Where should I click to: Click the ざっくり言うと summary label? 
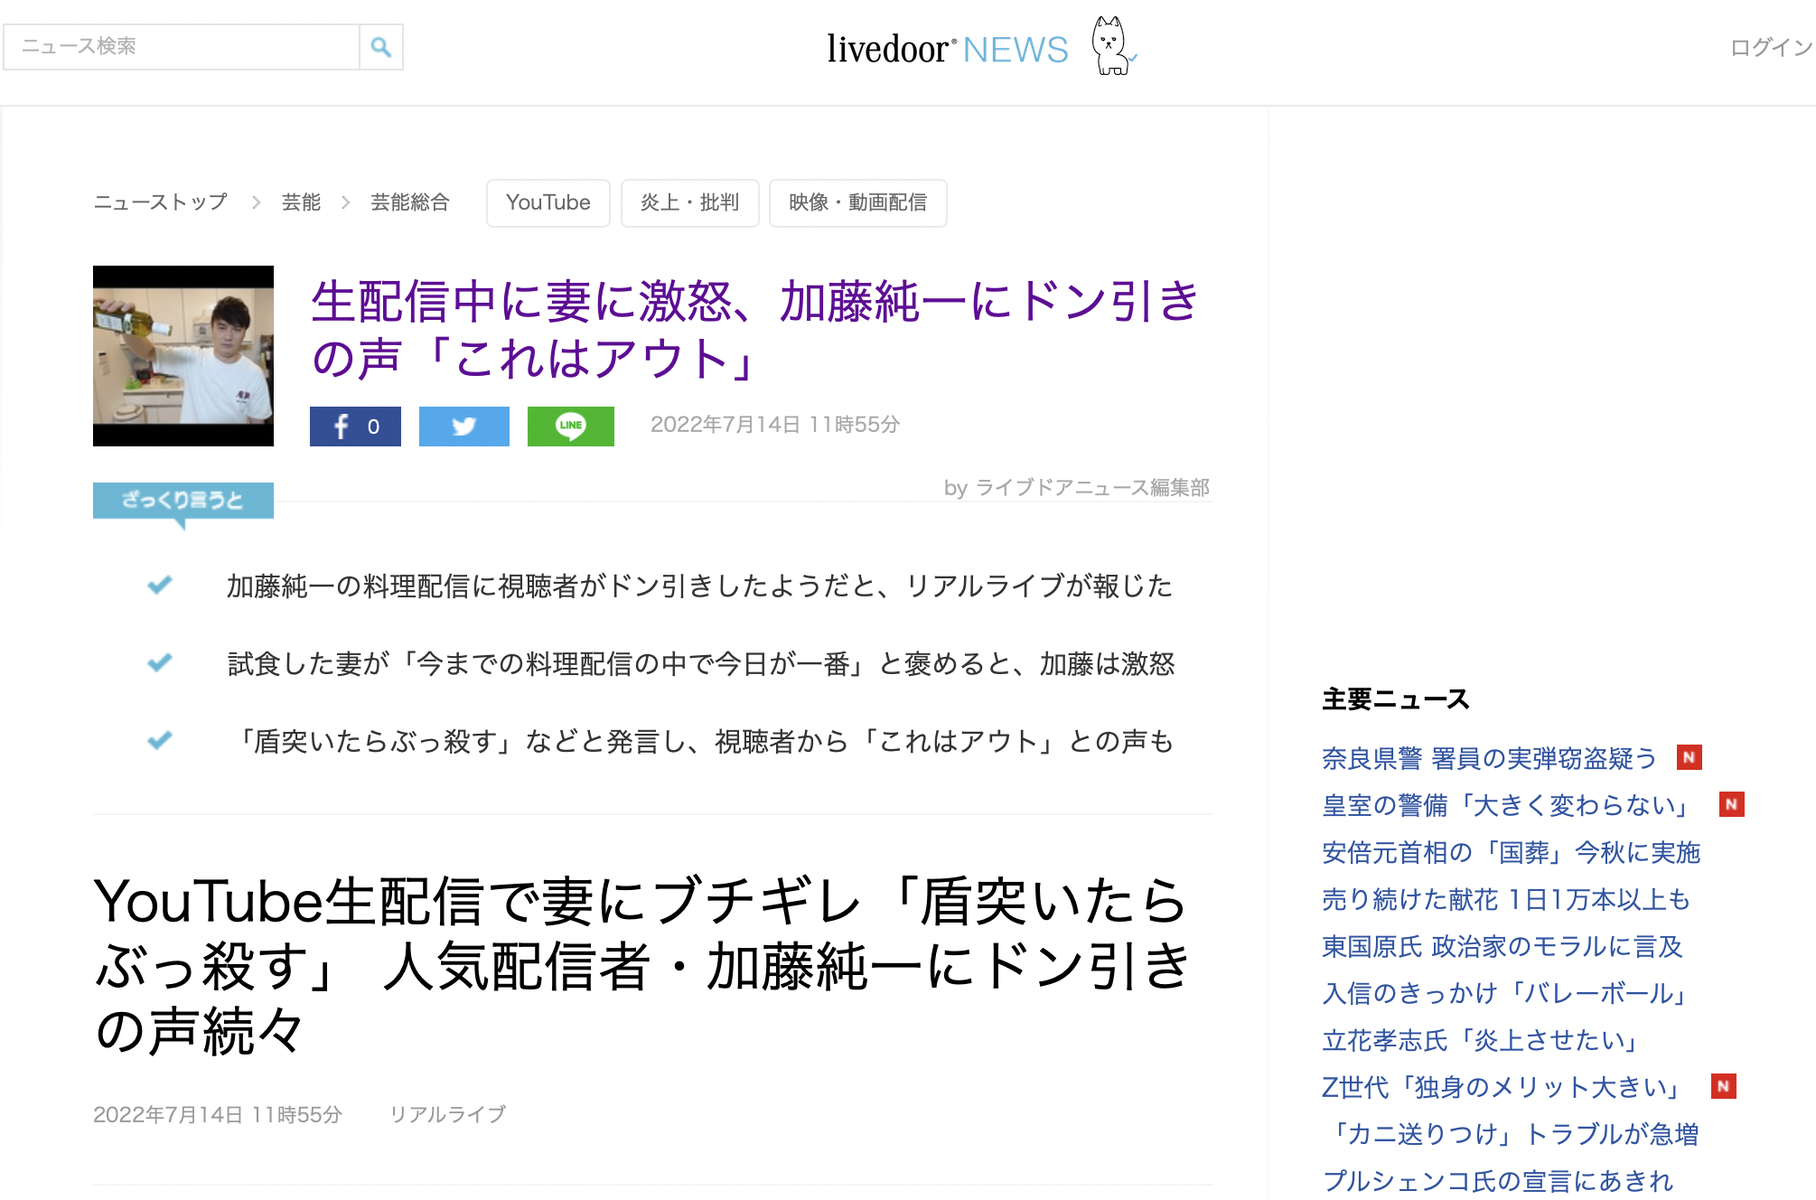[183, 500]
